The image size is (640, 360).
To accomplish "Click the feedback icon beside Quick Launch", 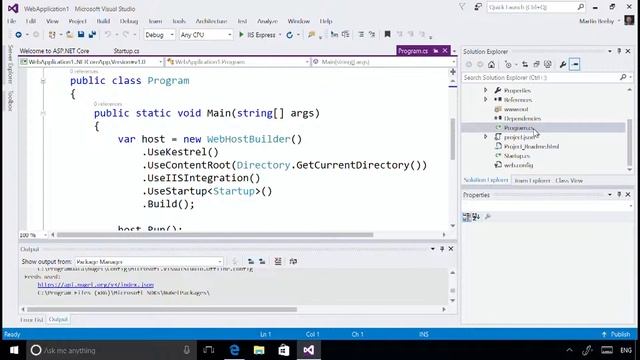I will pyautogui.click(x=478, y=7).
